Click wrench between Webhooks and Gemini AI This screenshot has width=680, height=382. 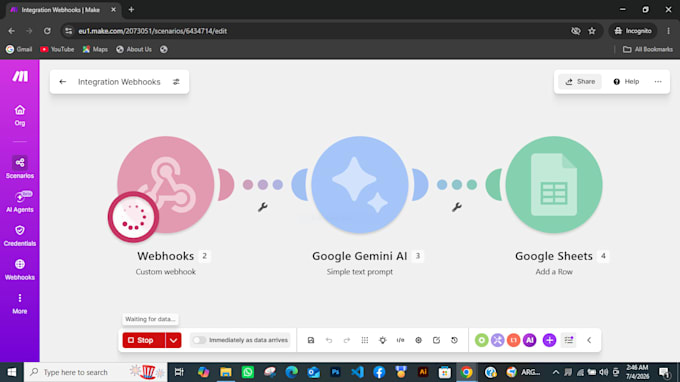pos(262,207)
